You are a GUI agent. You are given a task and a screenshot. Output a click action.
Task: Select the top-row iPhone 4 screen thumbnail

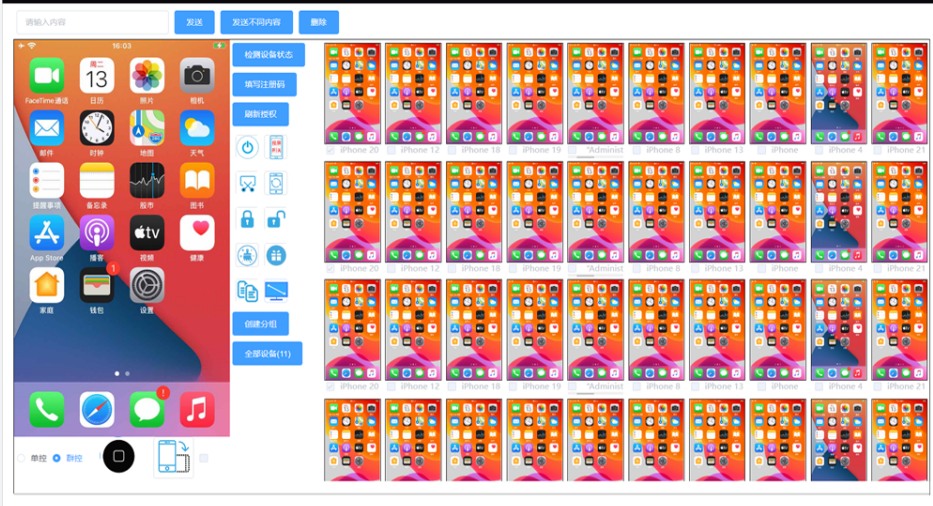tap(838, 93)
